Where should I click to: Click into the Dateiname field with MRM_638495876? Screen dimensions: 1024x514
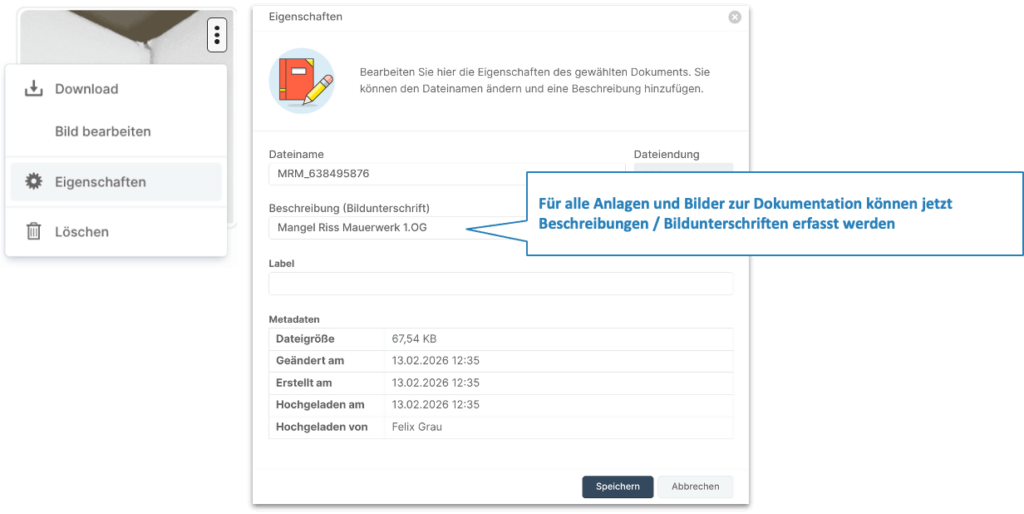tap(445, 174)
